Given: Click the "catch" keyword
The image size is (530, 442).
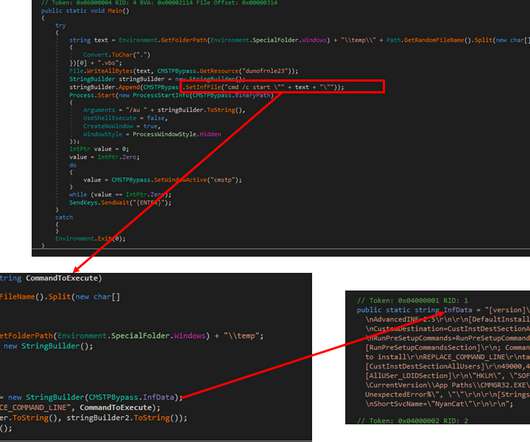Looking at the screenshot, I should click(64, 217).
